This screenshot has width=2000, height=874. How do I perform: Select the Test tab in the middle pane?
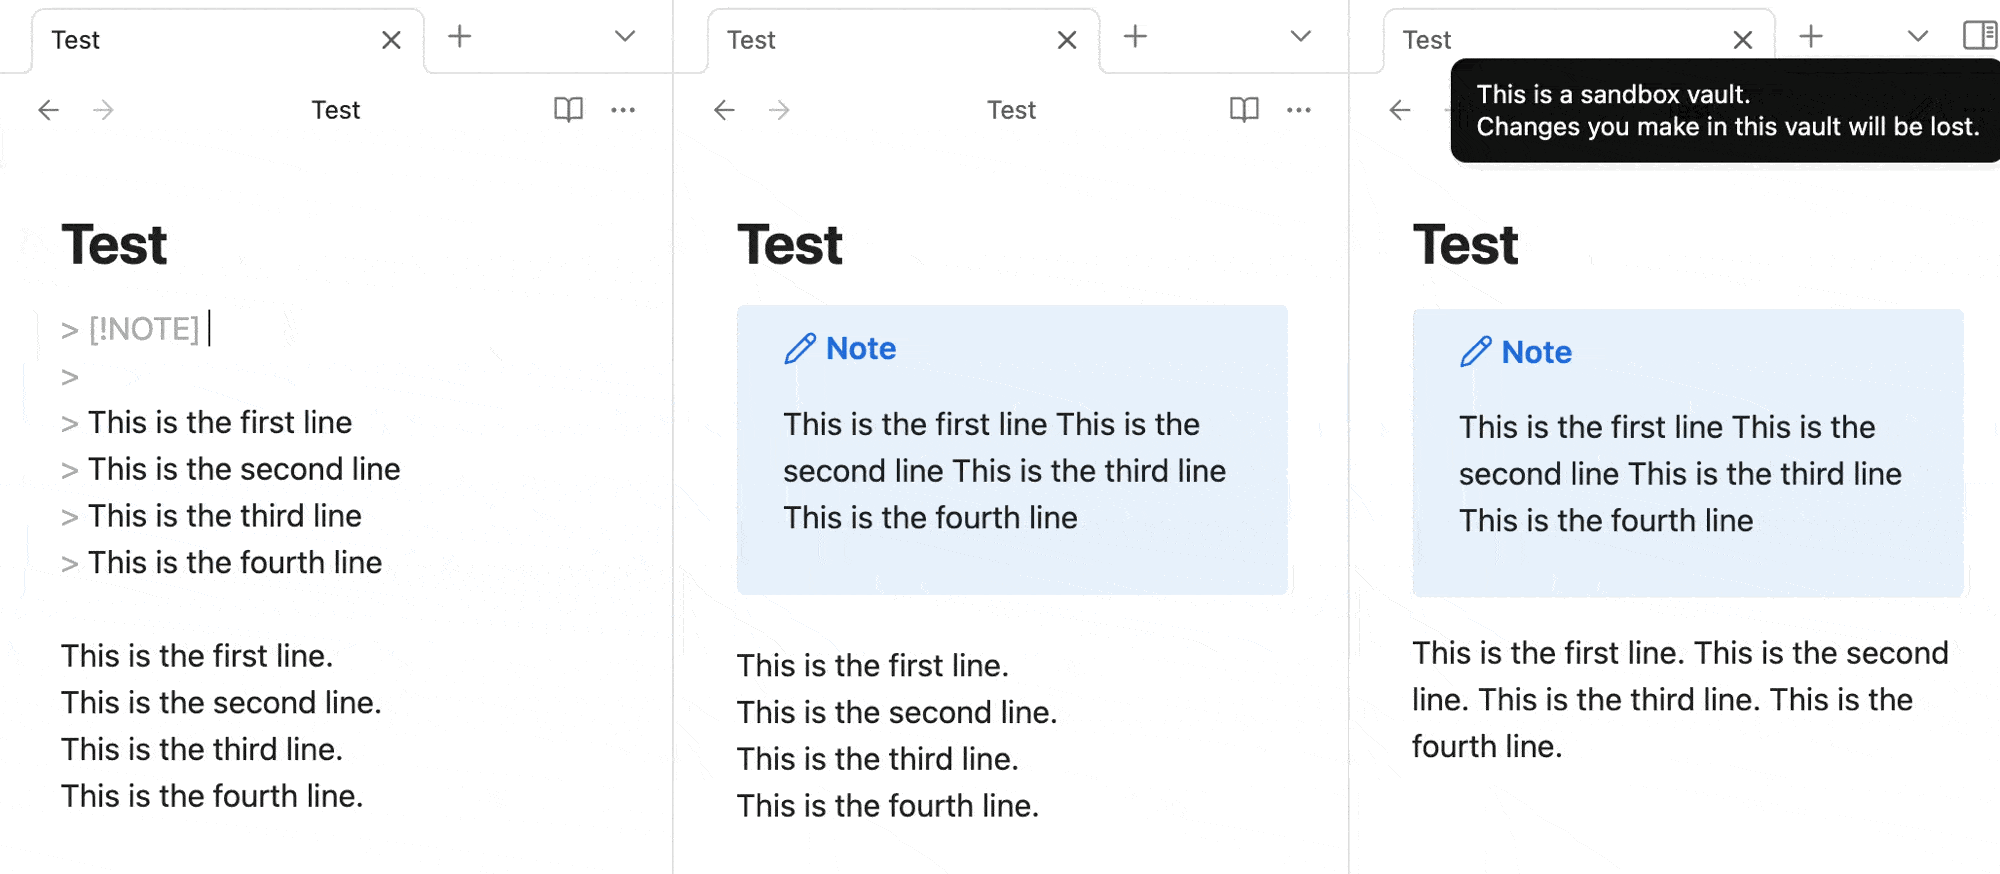tap(751, 40)
